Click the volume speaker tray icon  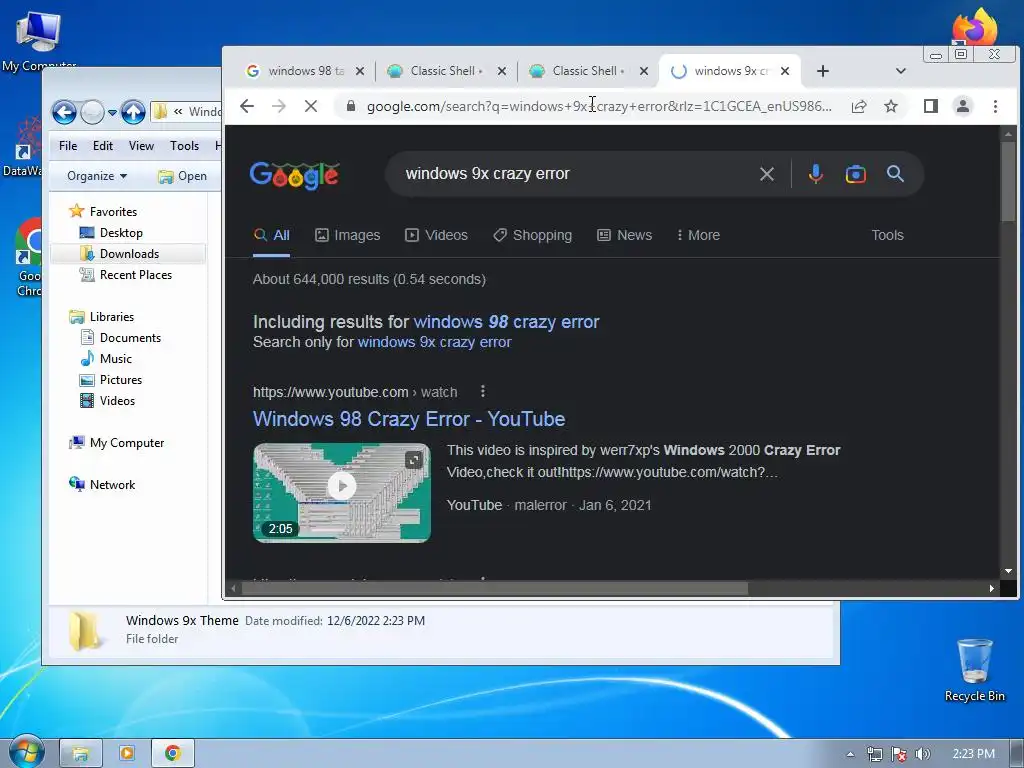pyautogui.click(x=923, y=754)
